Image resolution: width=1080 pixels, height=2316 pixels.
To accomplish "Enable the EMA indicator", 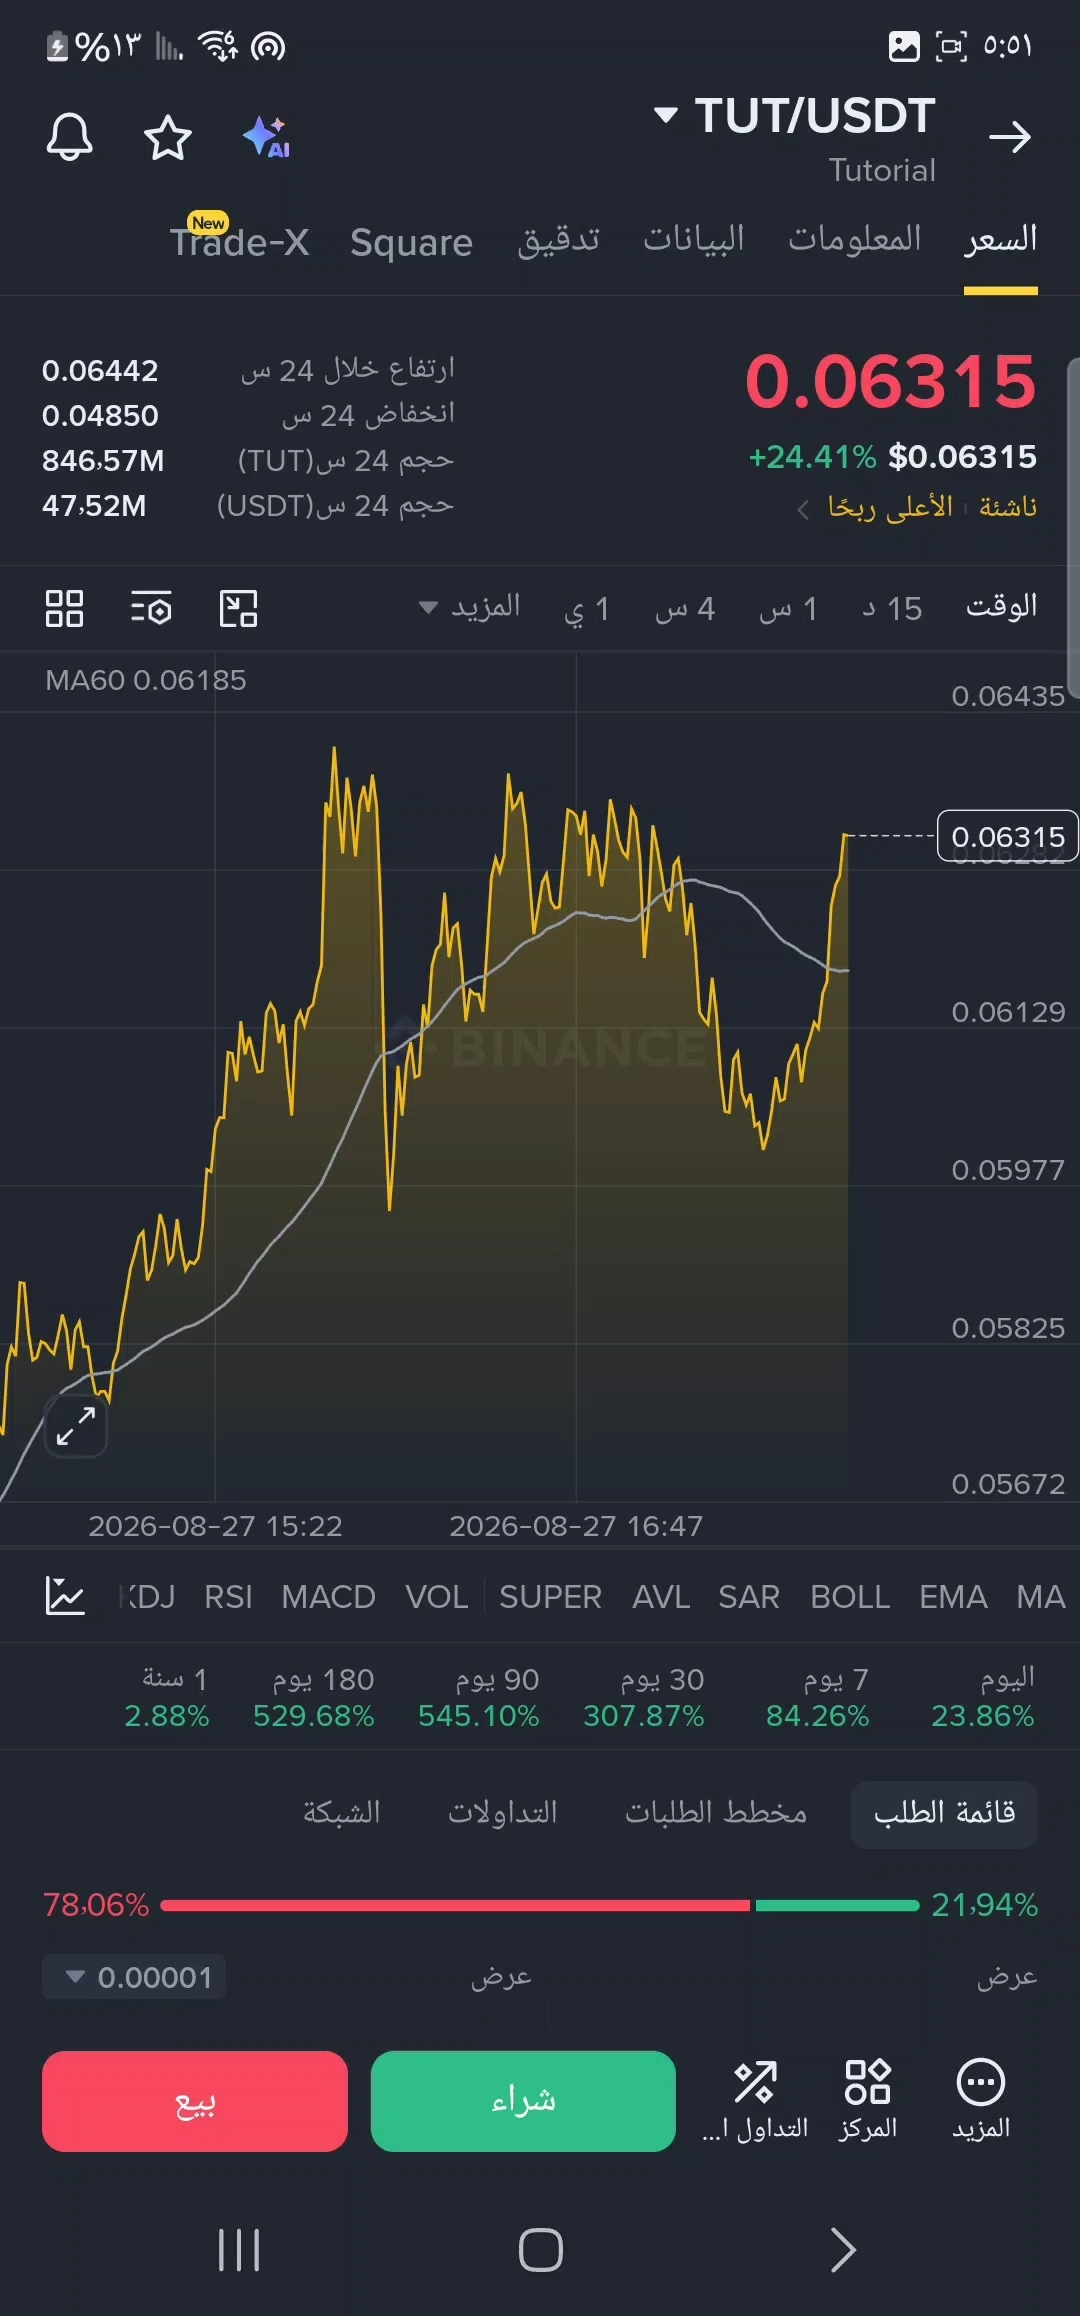I will click(x=953, y=1597).
